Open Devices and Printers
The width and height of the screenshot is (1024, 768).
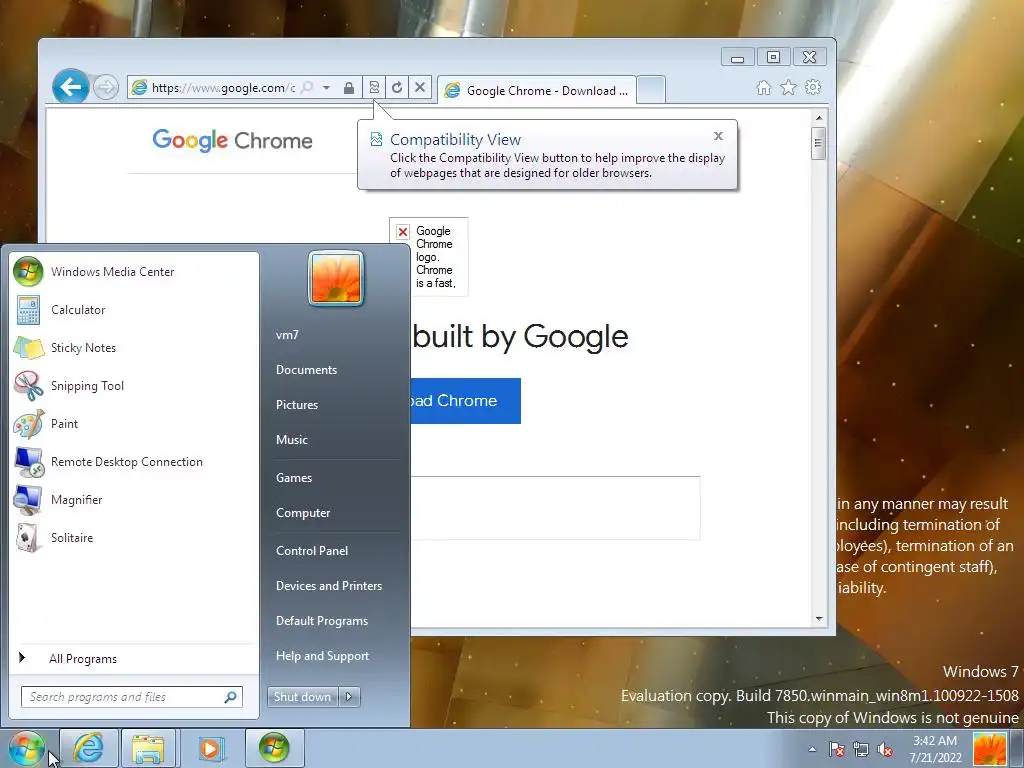pos(336,586)
